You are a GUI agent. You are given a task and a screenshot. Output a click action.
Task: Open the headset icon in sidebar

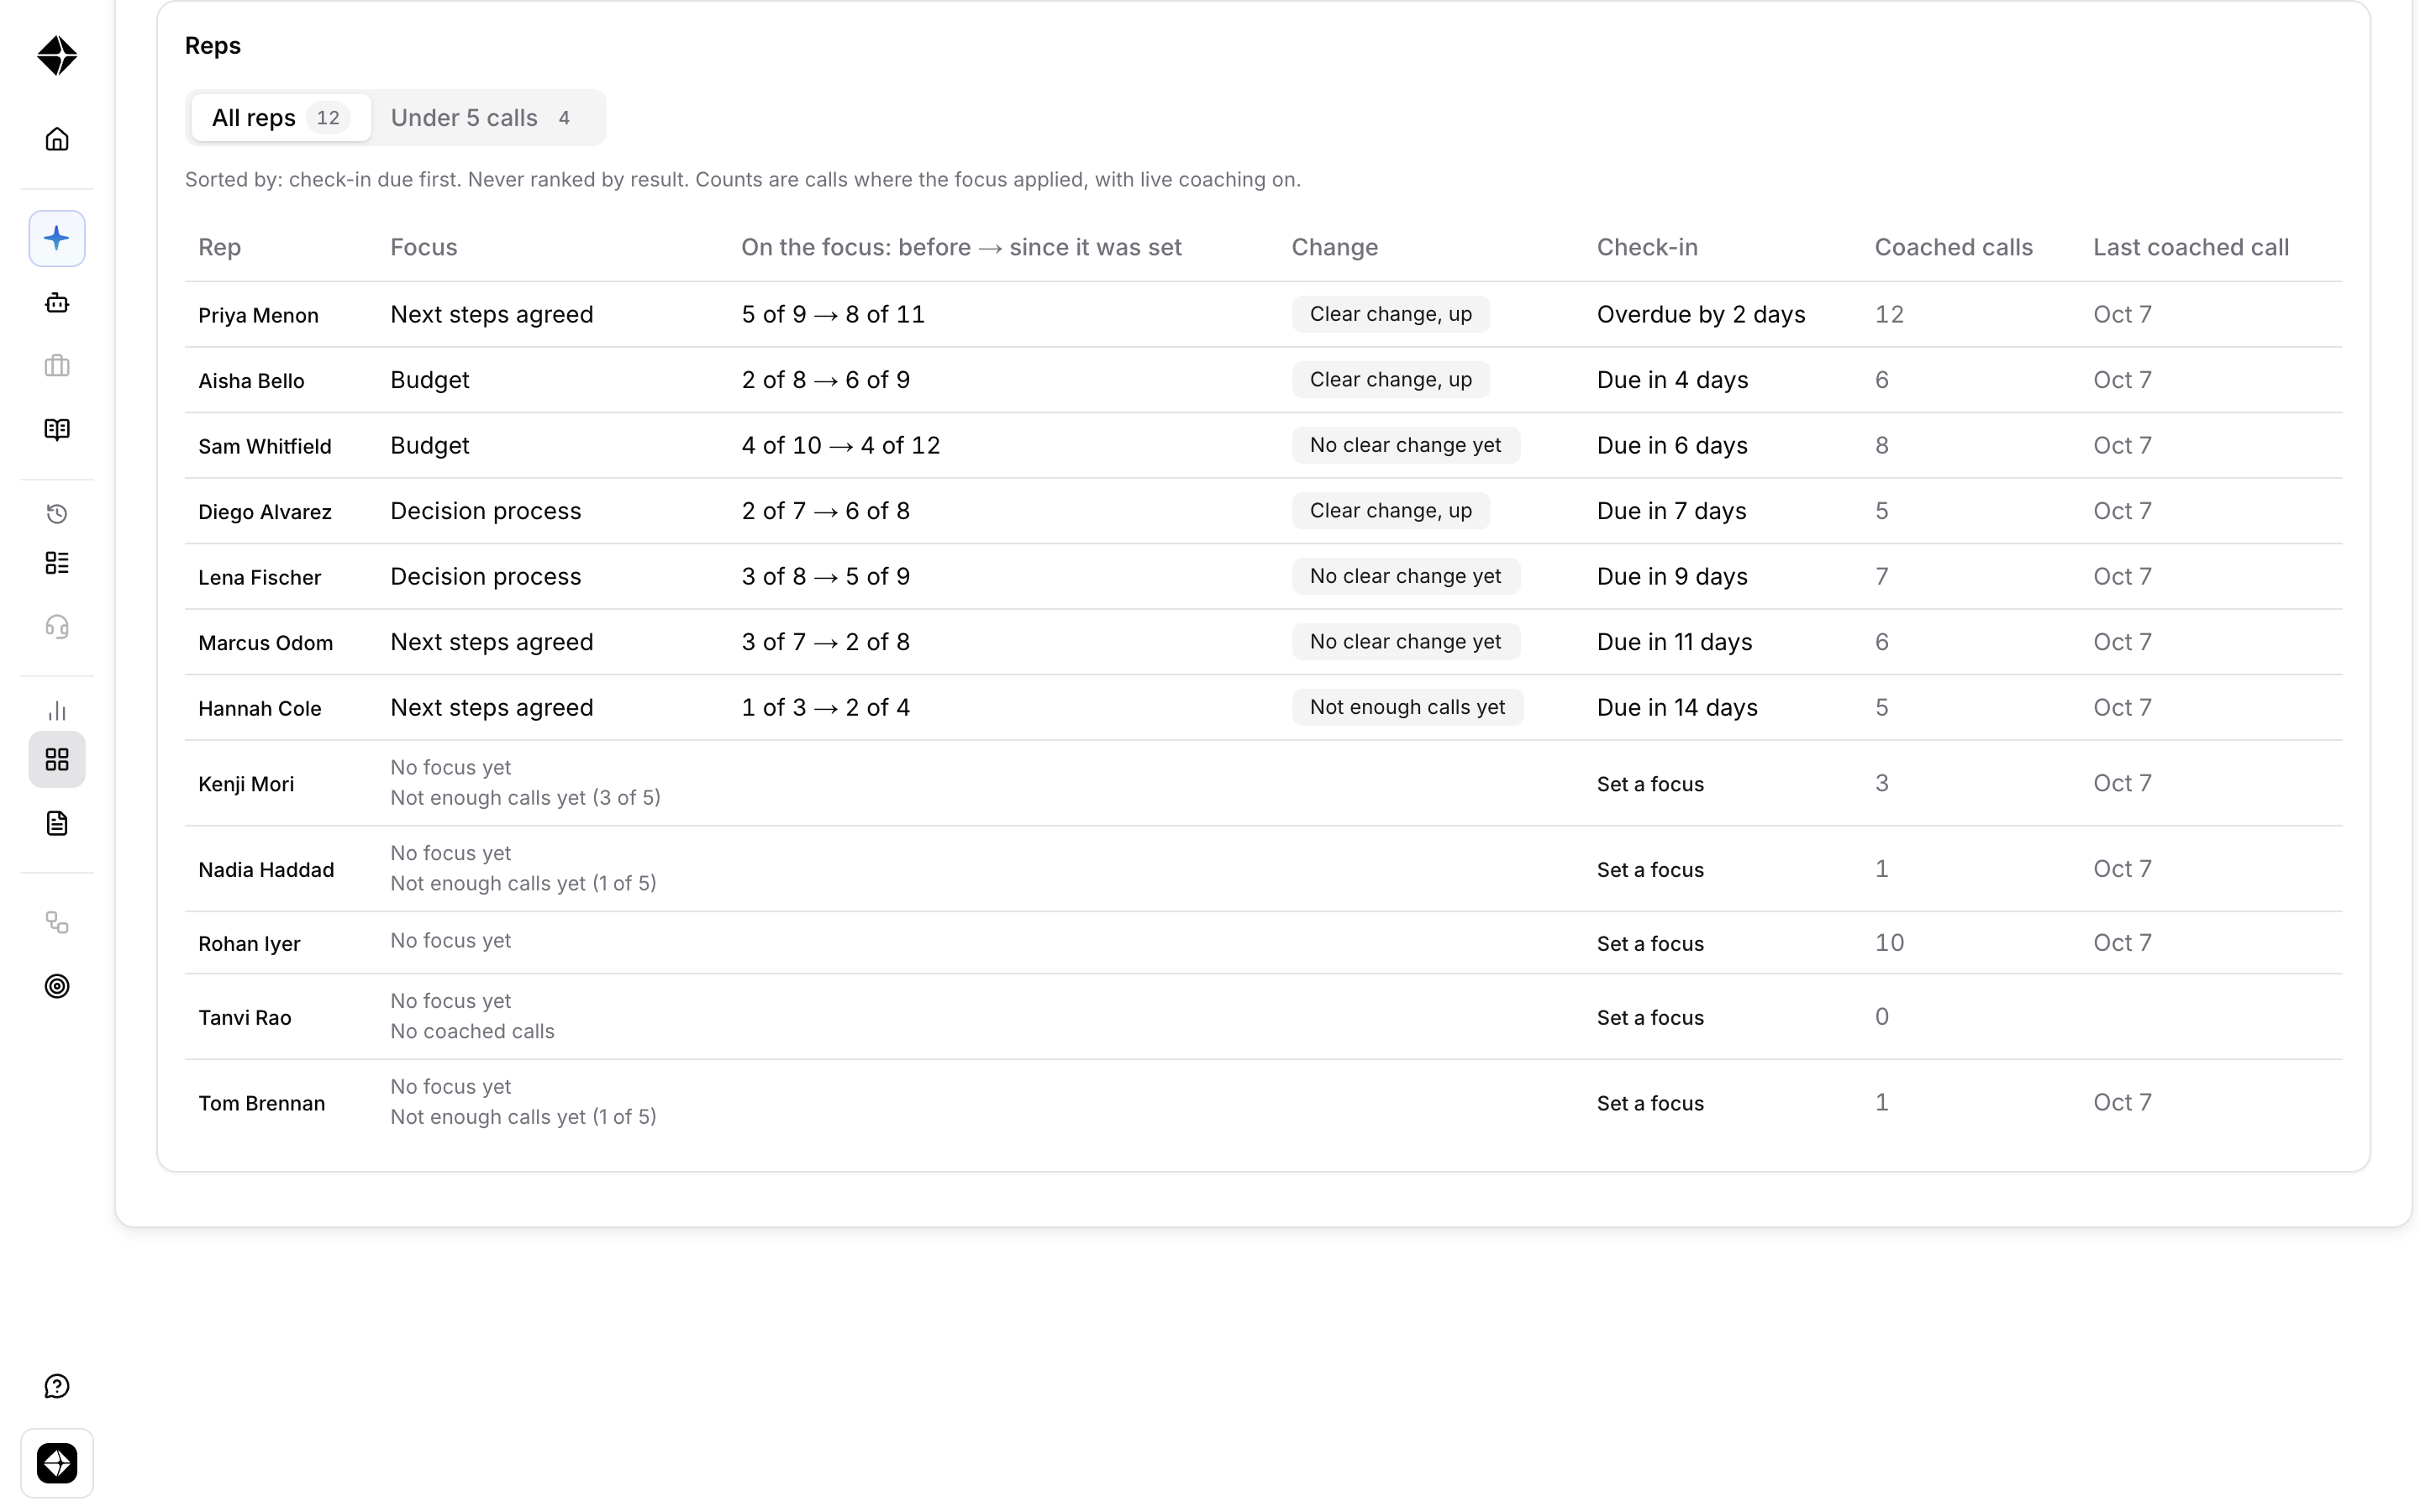[x=57, y=627]
